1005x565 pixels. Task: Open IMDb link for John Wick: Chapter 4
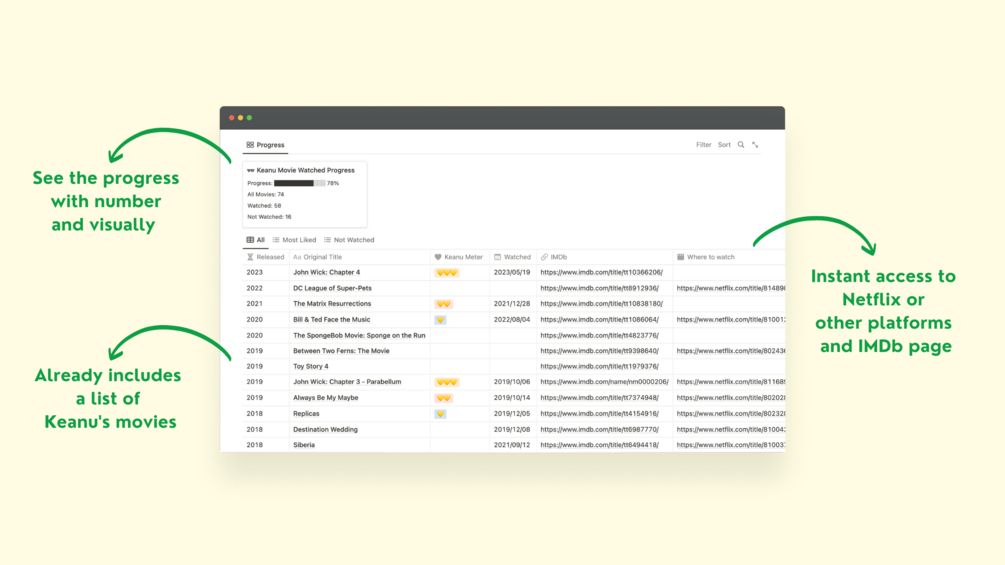coord(601,272)
